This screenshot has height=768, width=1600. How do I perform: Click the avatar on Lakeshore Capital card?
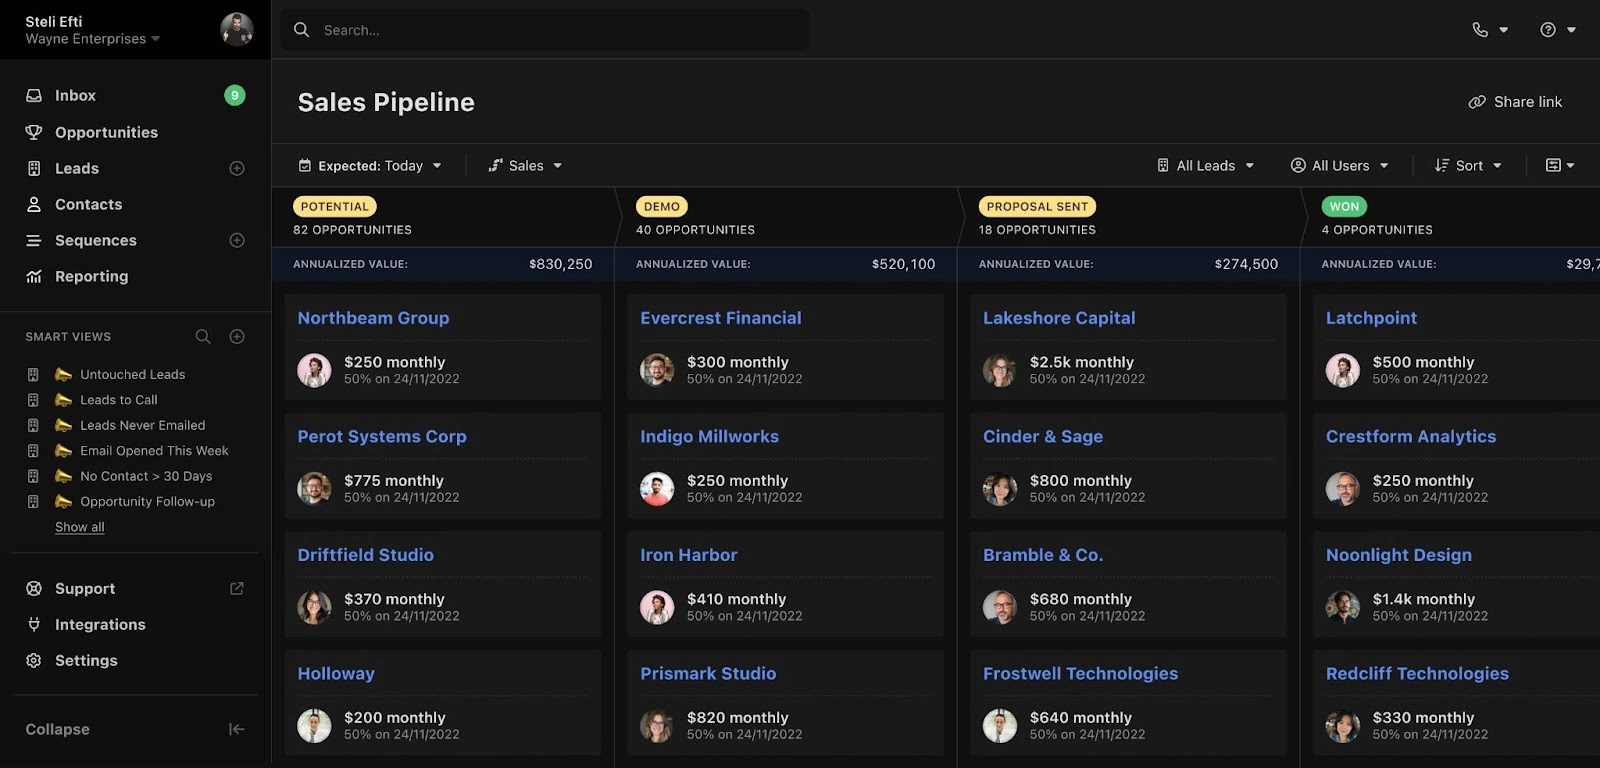point(1000,370)
